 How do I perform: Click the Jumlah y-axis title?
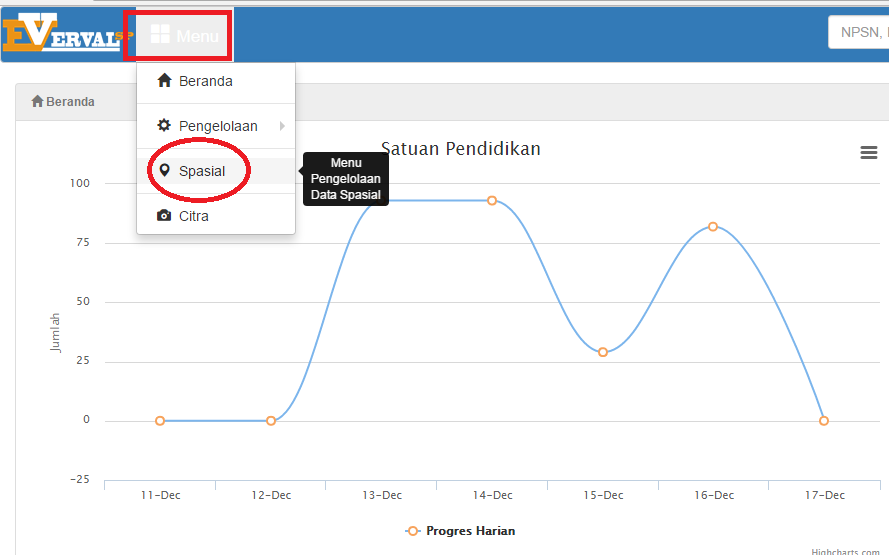[55, 333]
